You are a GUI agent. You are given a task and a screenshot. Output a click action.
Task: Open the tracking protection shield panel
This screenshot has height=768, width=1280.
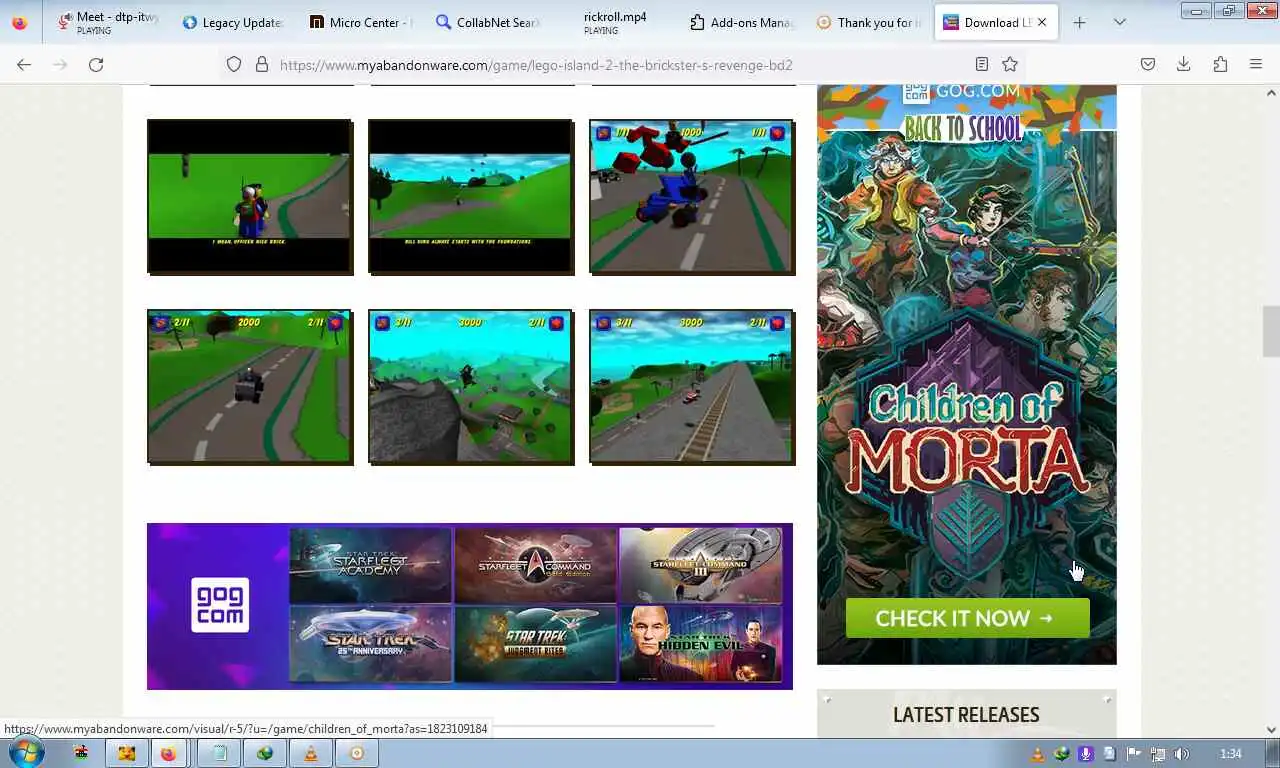point(234,64)
